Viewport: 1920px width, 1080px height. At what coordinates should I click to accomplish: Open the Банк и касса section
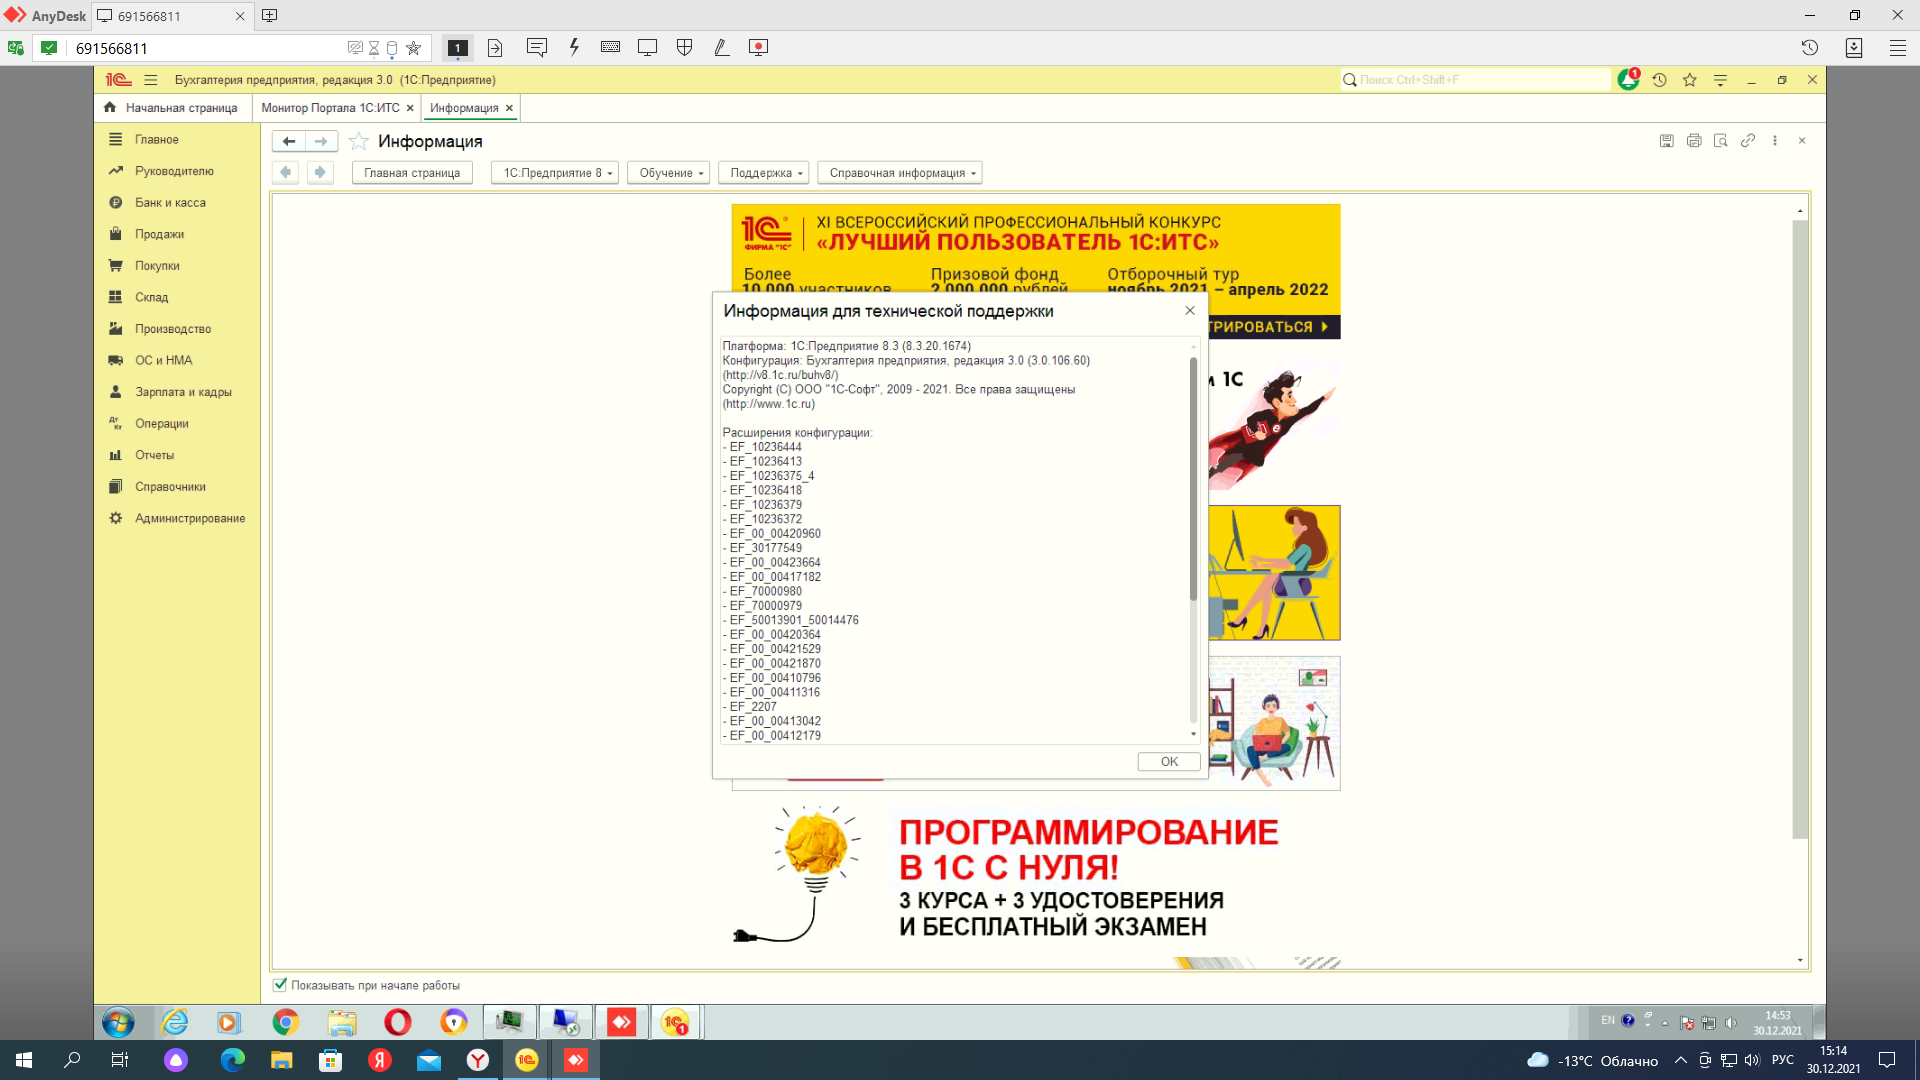pos(170,203)
